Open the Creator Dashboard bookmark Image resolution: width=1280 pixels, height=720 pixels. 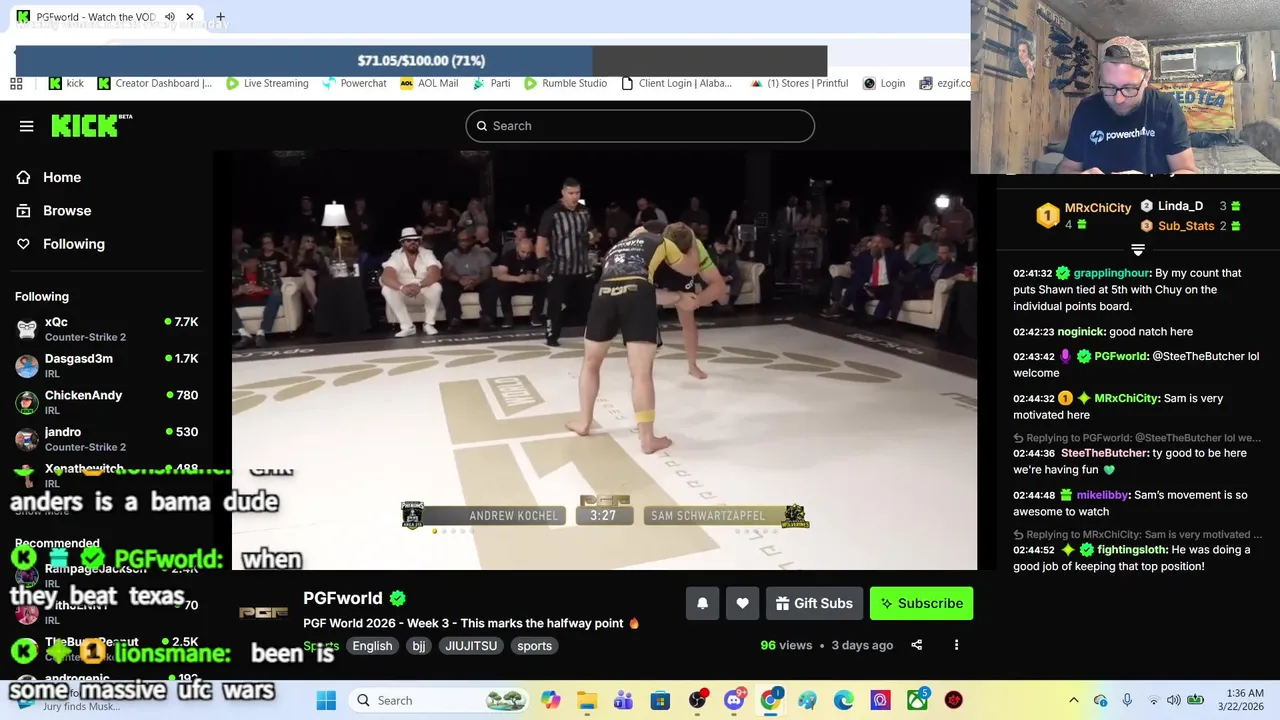[155, 83]
